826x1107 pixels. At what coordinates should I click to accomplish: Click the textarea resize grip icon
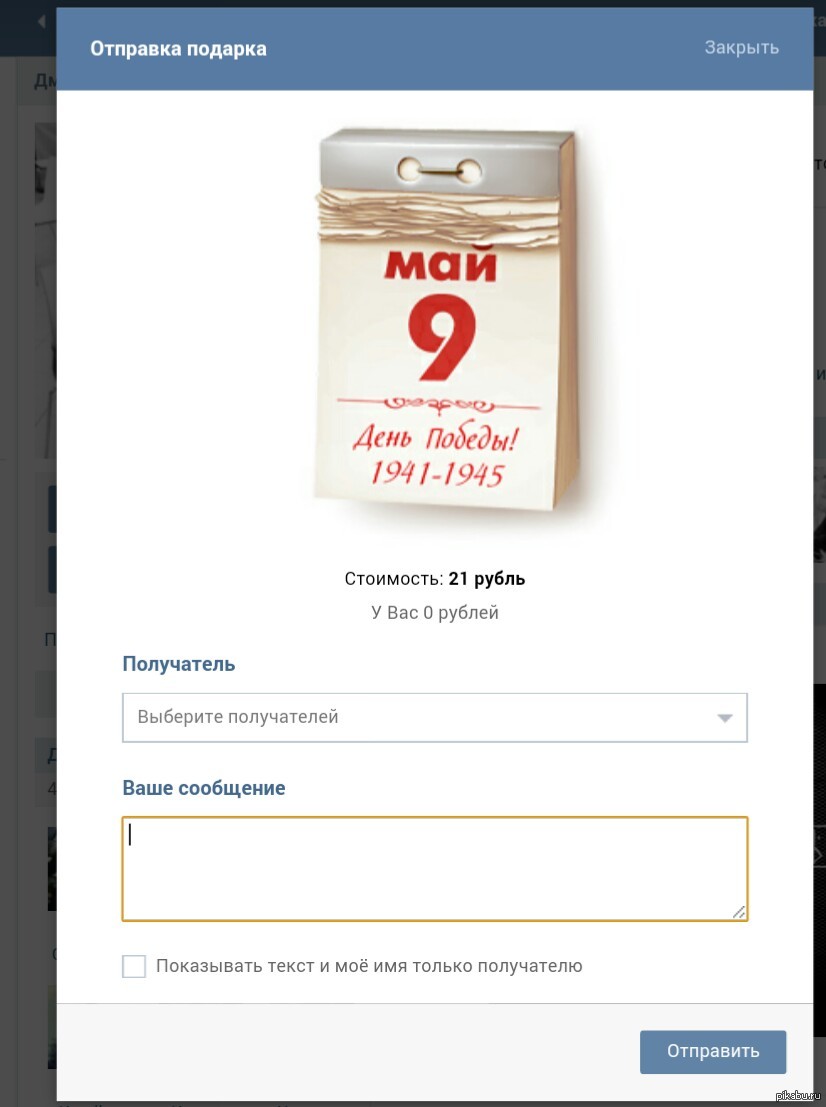pyautogui.click(x=738, y=911)
